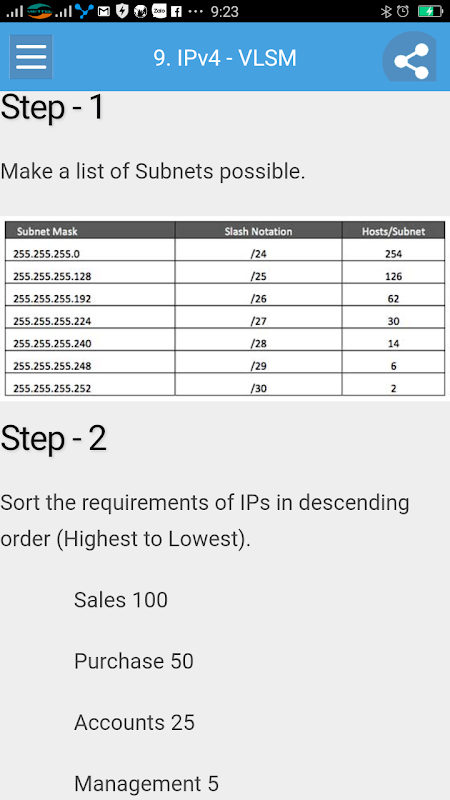Screen dimensions: 450x800
Task: Tap the 'Purchase 50' list entry
Action: point(134,661)
